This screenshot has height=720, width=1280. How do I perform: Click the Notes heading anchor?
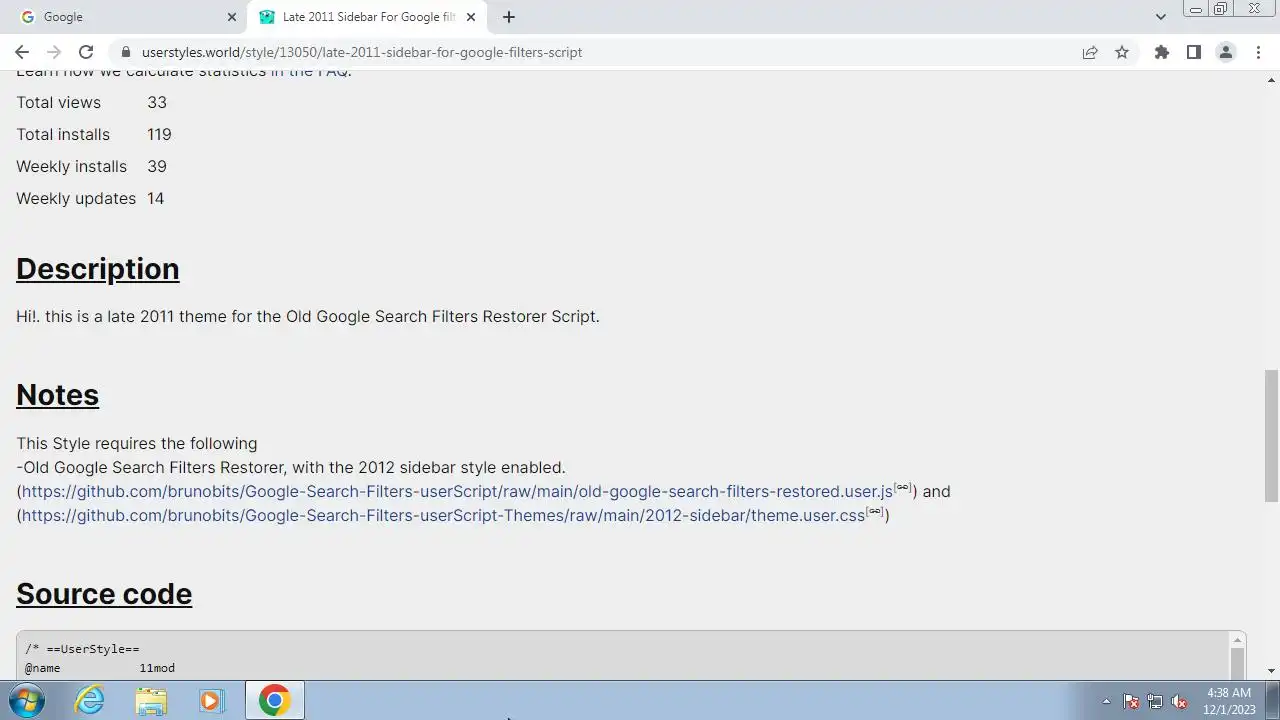pyautogui.click(x=57, y=395)
